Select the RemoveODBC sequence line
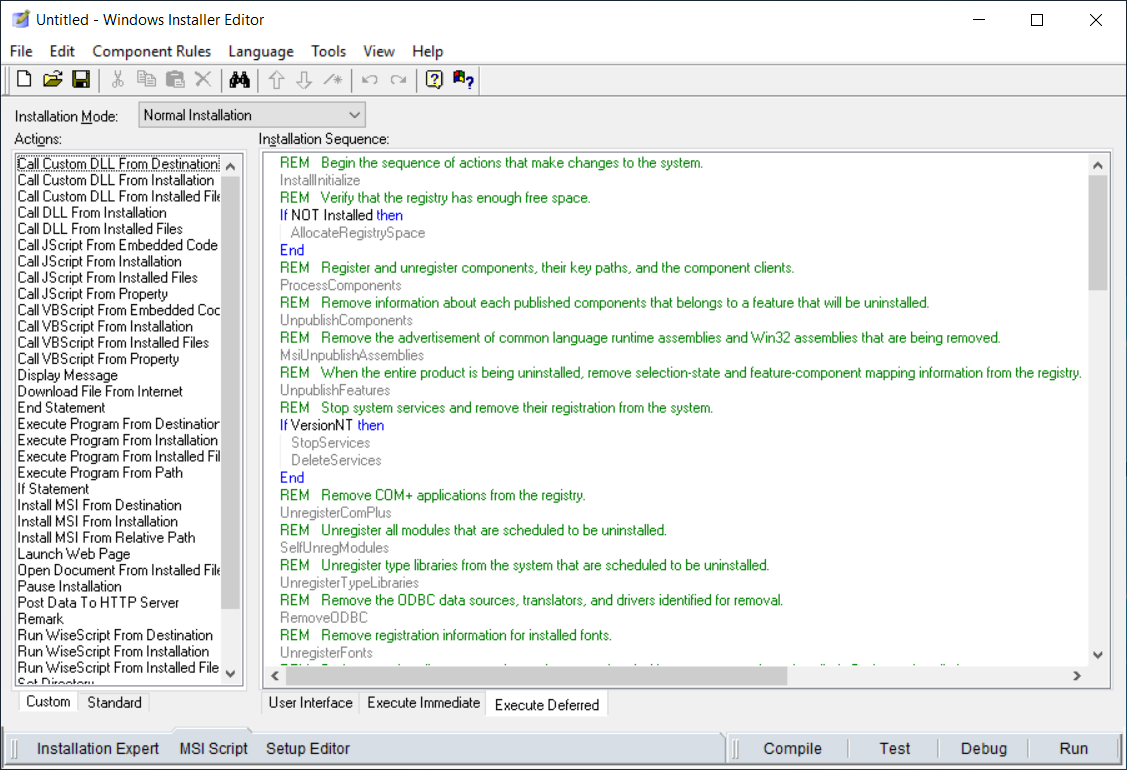 coord(323,618)
